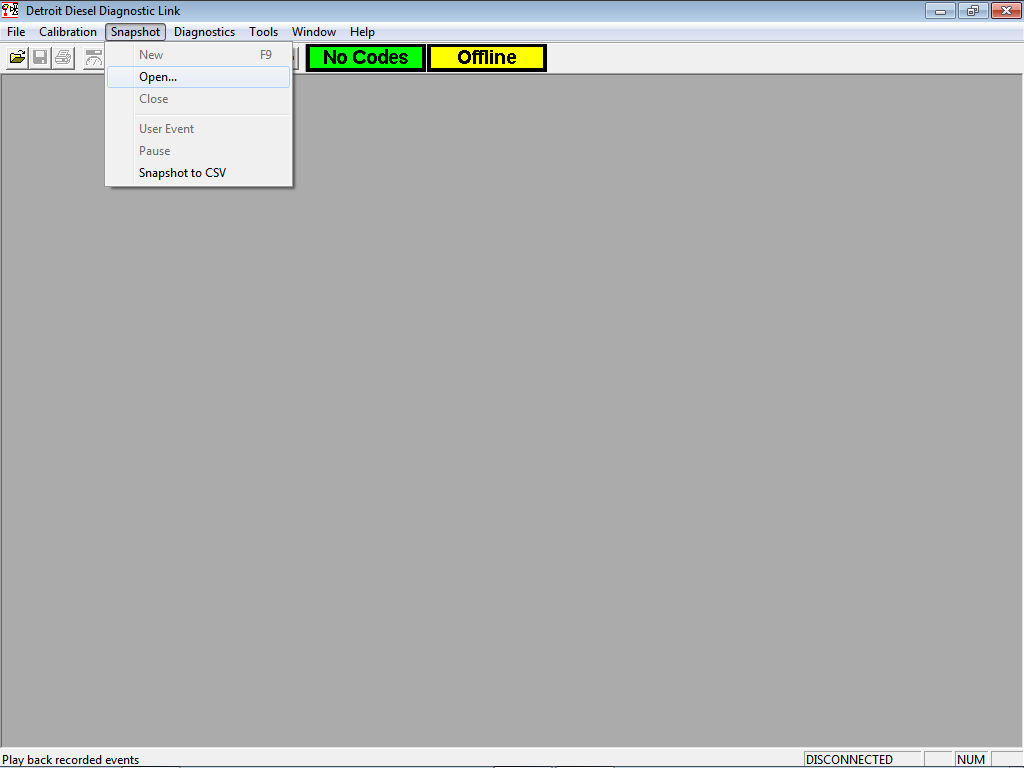The width and height of the screenshot is (1024, 768).
Task: Open the Help menu
Action: pyautogui.click(x=362, y=31)
